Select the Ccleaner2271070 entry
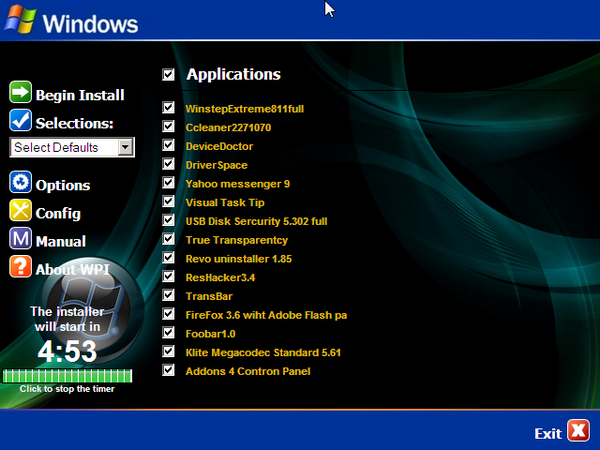Screen dimensions: 600x450 (x=228, y=127)
